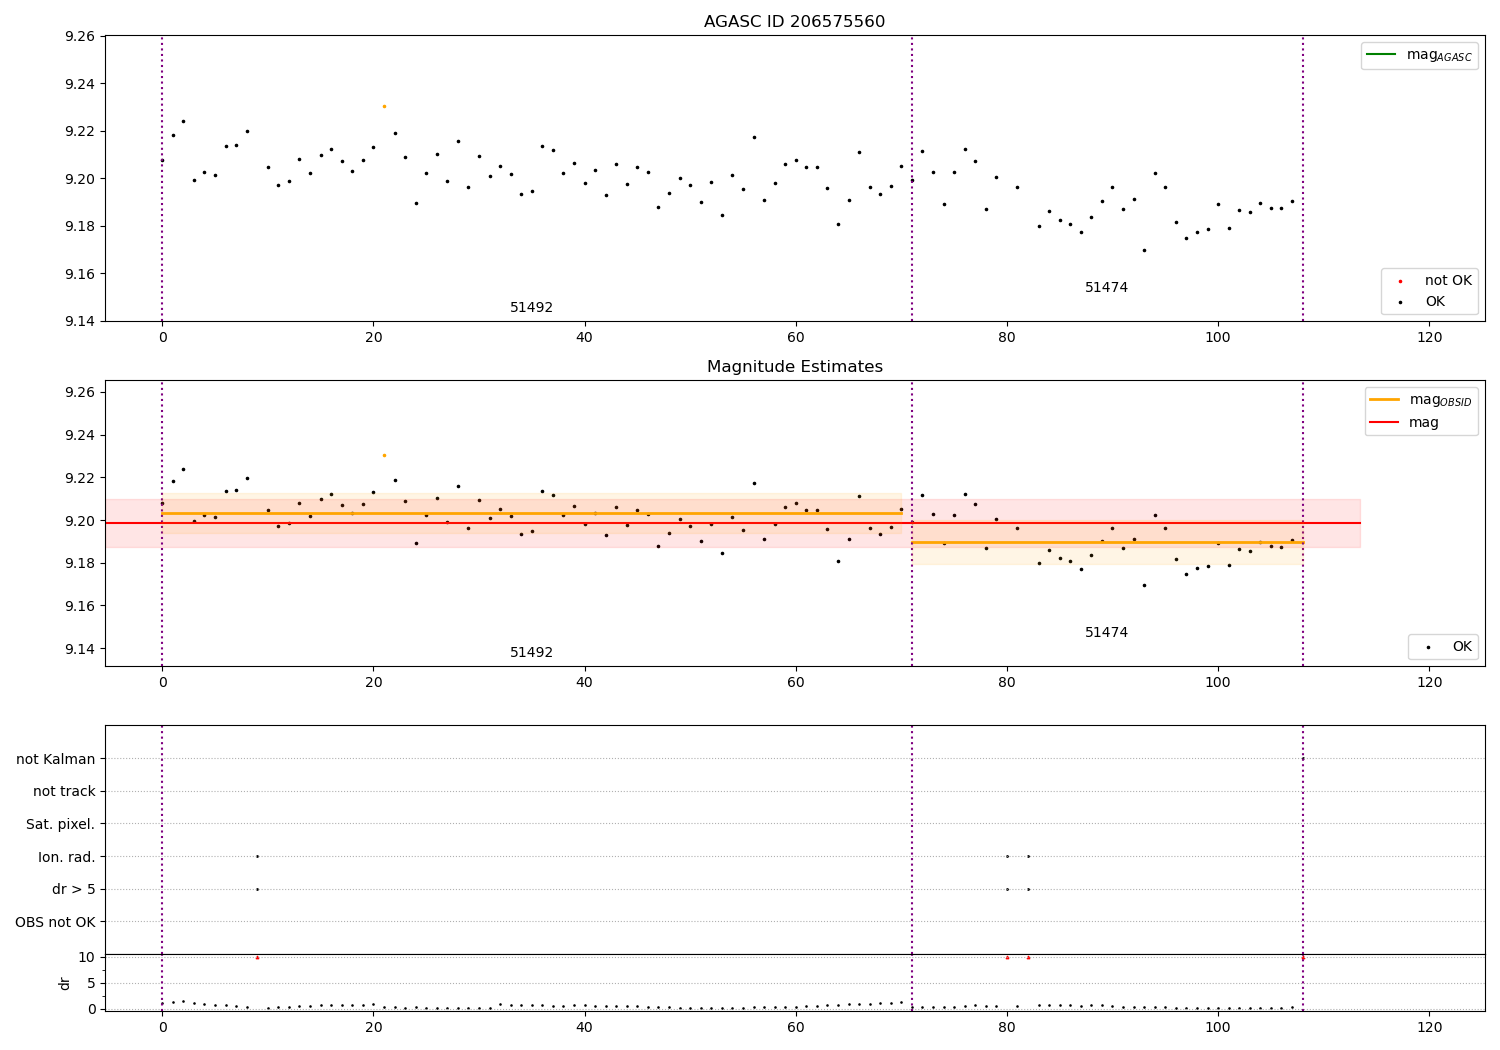The width and height of the screenshot is (1500, 1050).
Task: Click the green line swatch in top legend
Action: tap(1381, 55)
